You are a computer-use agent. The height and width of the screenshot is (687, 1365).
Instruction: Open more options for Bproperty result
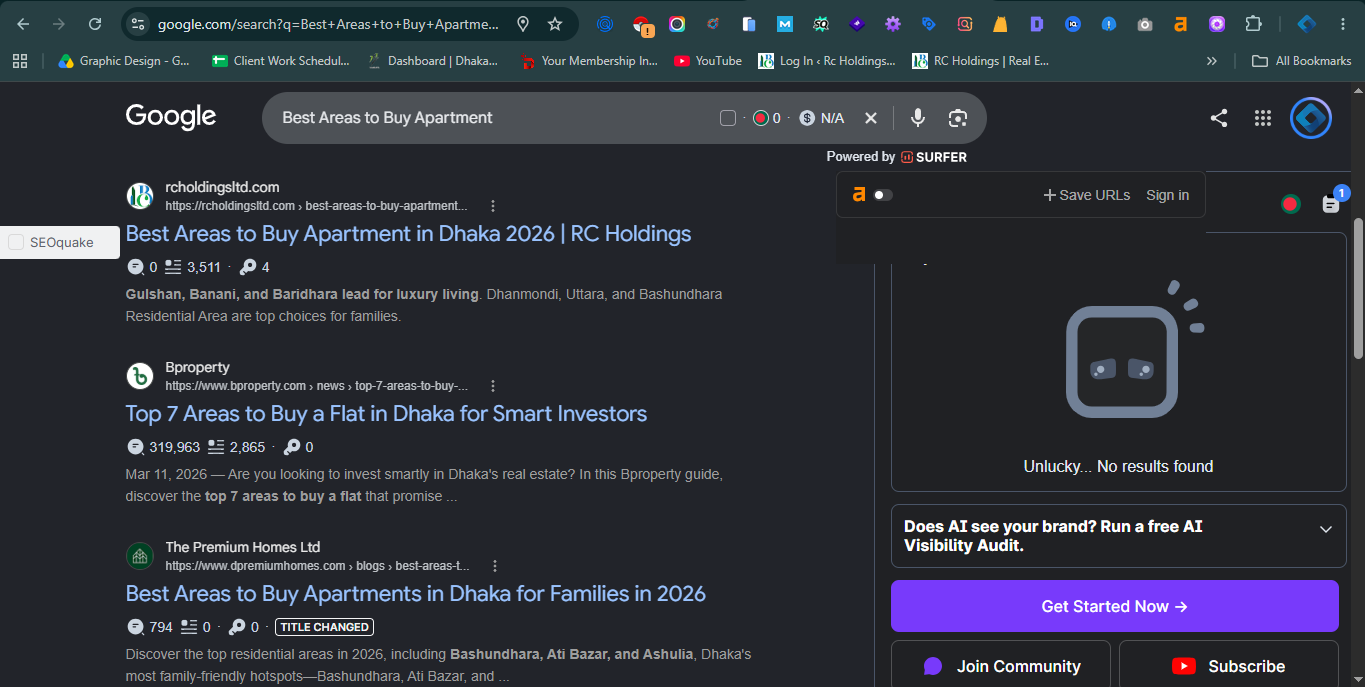[x=493, y=386]
